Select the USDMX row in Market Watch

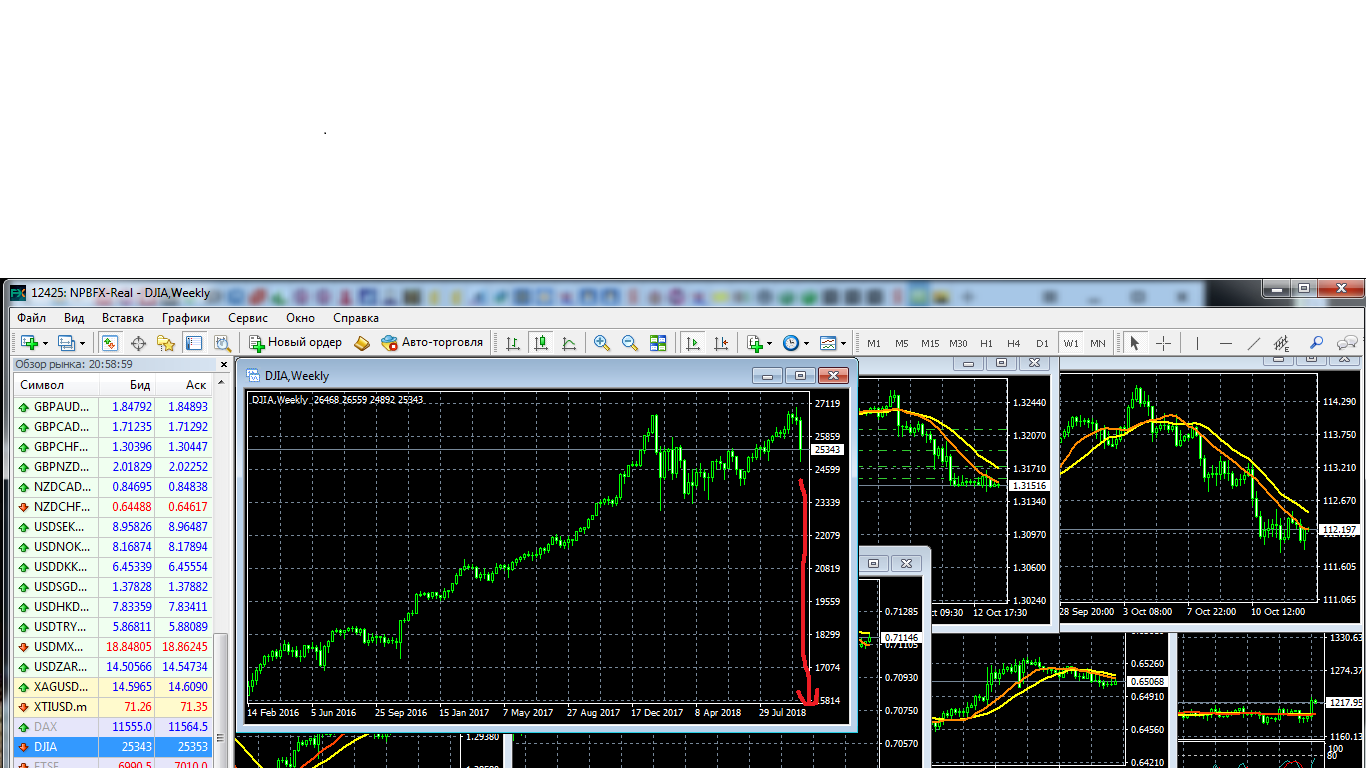pyautogui.click(x=112, y=647)
